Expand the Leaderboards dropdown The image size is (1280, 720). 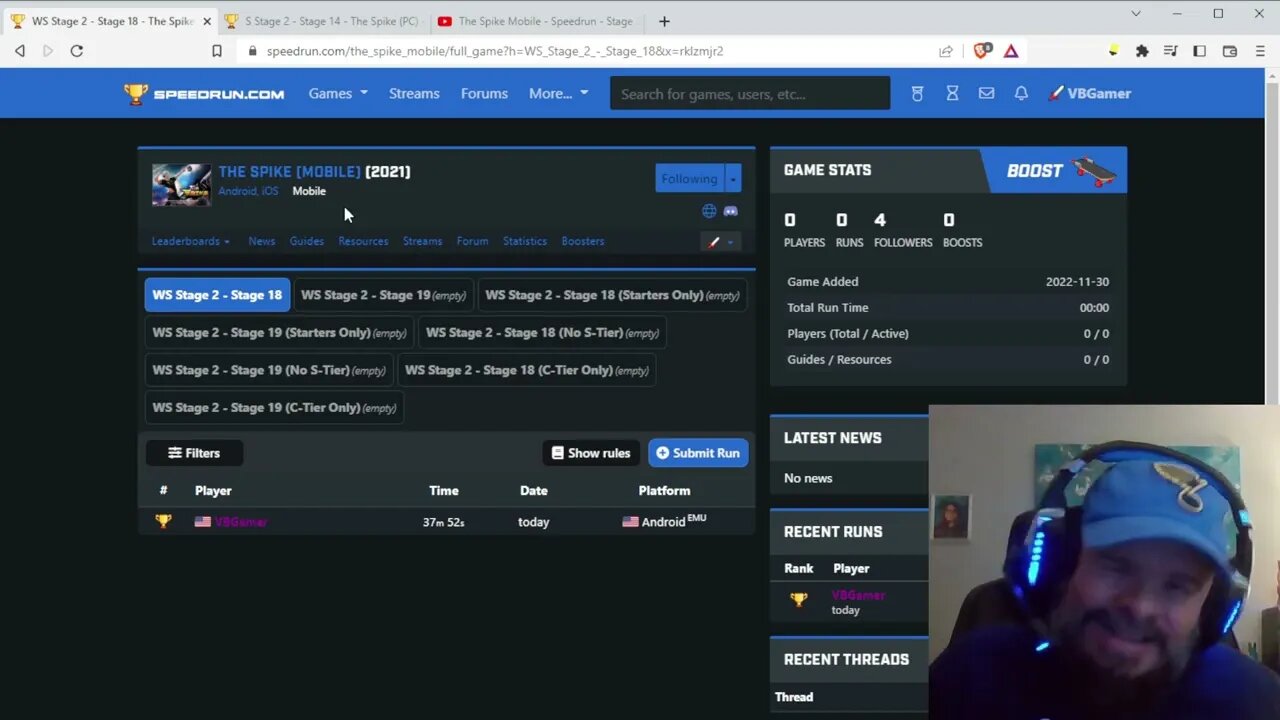[190, 241]
